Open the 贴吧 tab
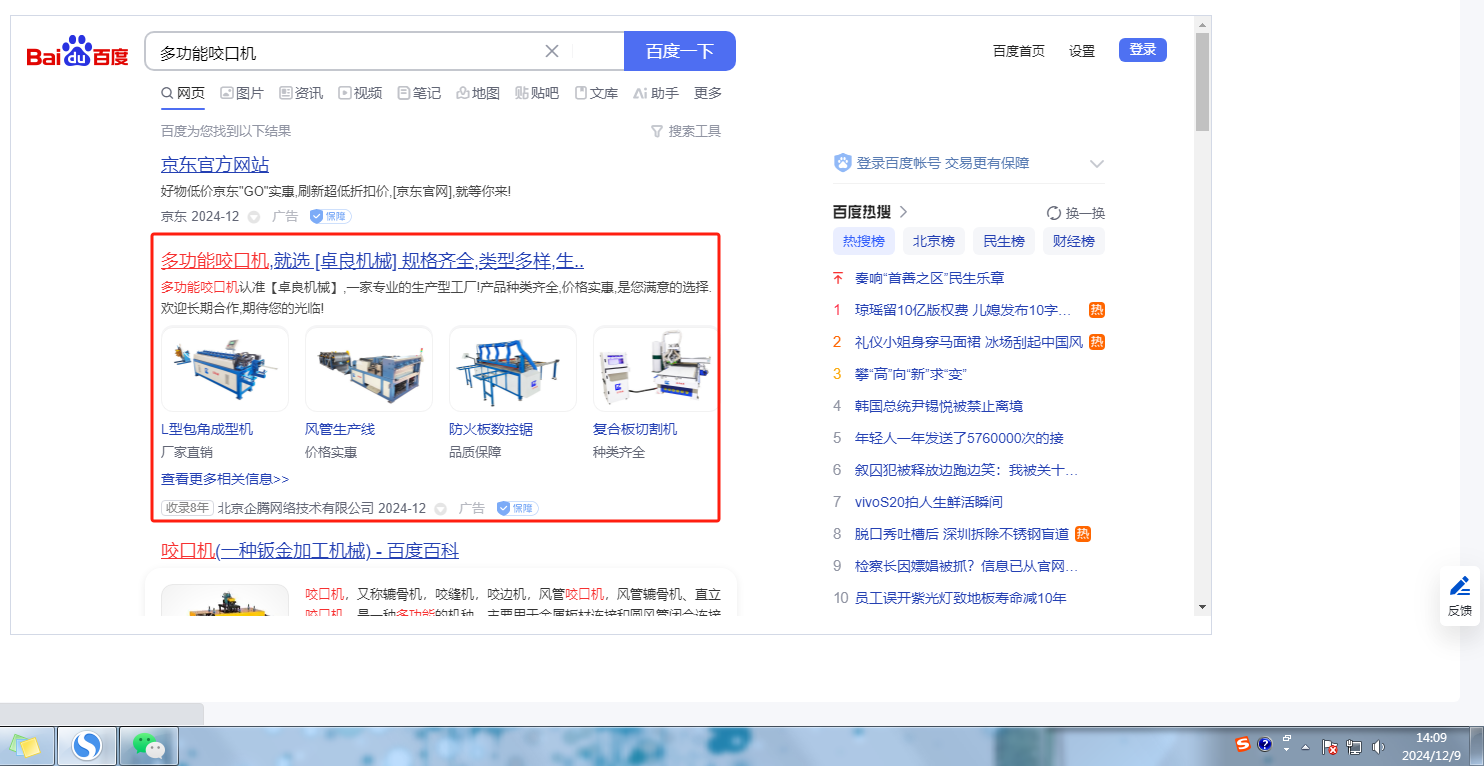This screenshot has height=766, width=1484. 537,93
